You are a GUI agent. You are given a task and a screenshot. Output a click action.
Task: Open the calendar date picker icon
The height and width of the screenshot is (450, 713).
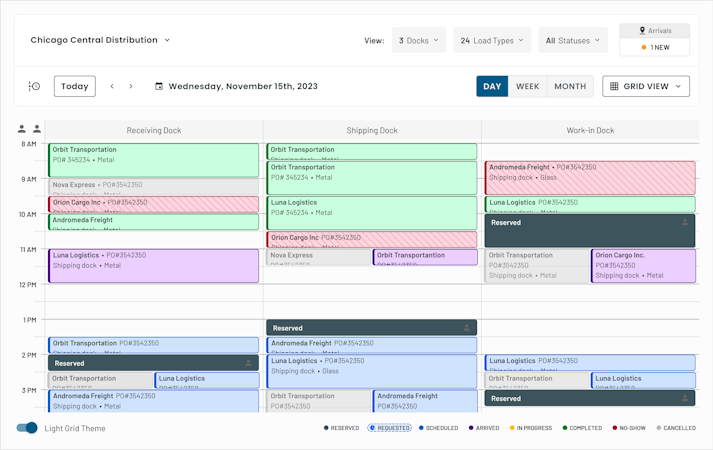pos(159,86)
